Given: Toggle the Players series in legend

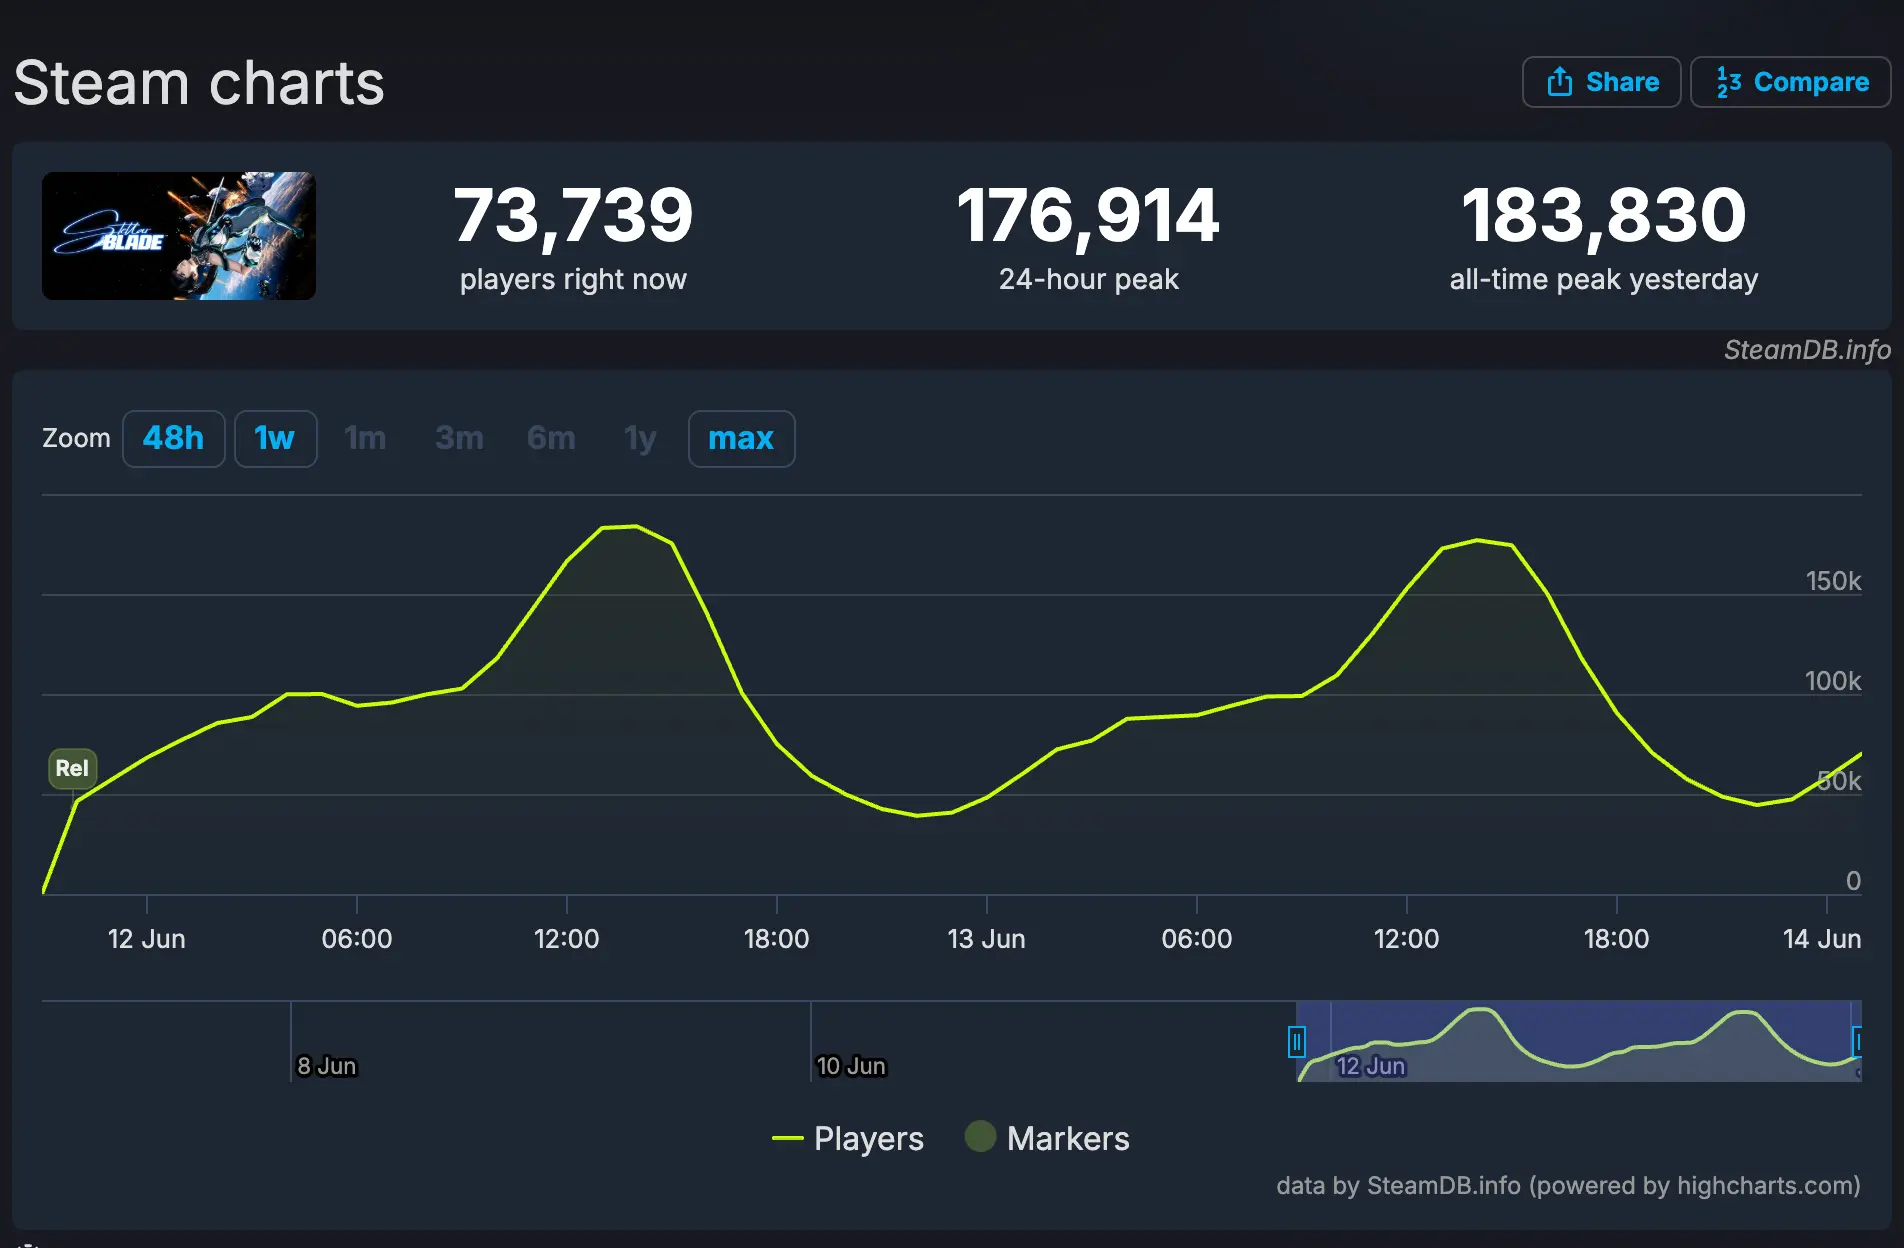Looking at the screenshot, I should coord(848,1138).
